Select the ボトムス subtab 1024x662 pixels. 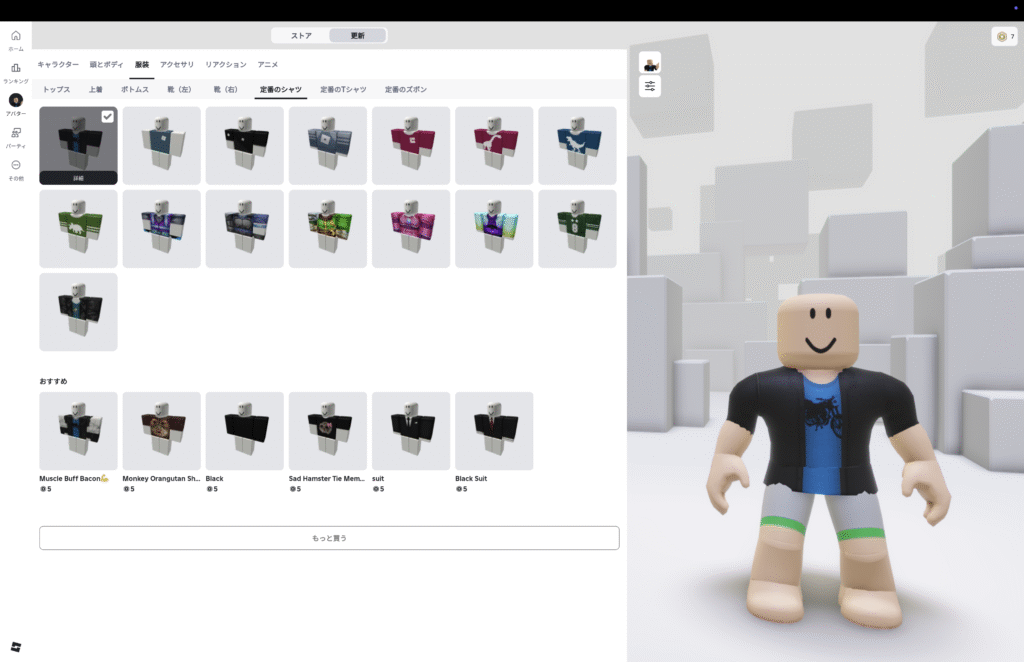[x=135, y=90]
